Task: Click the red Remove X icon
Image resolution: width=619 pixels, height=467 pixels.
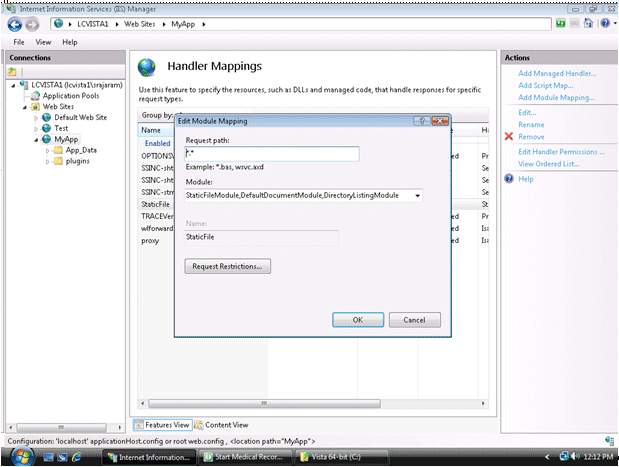Action: (x=509, y=136)
